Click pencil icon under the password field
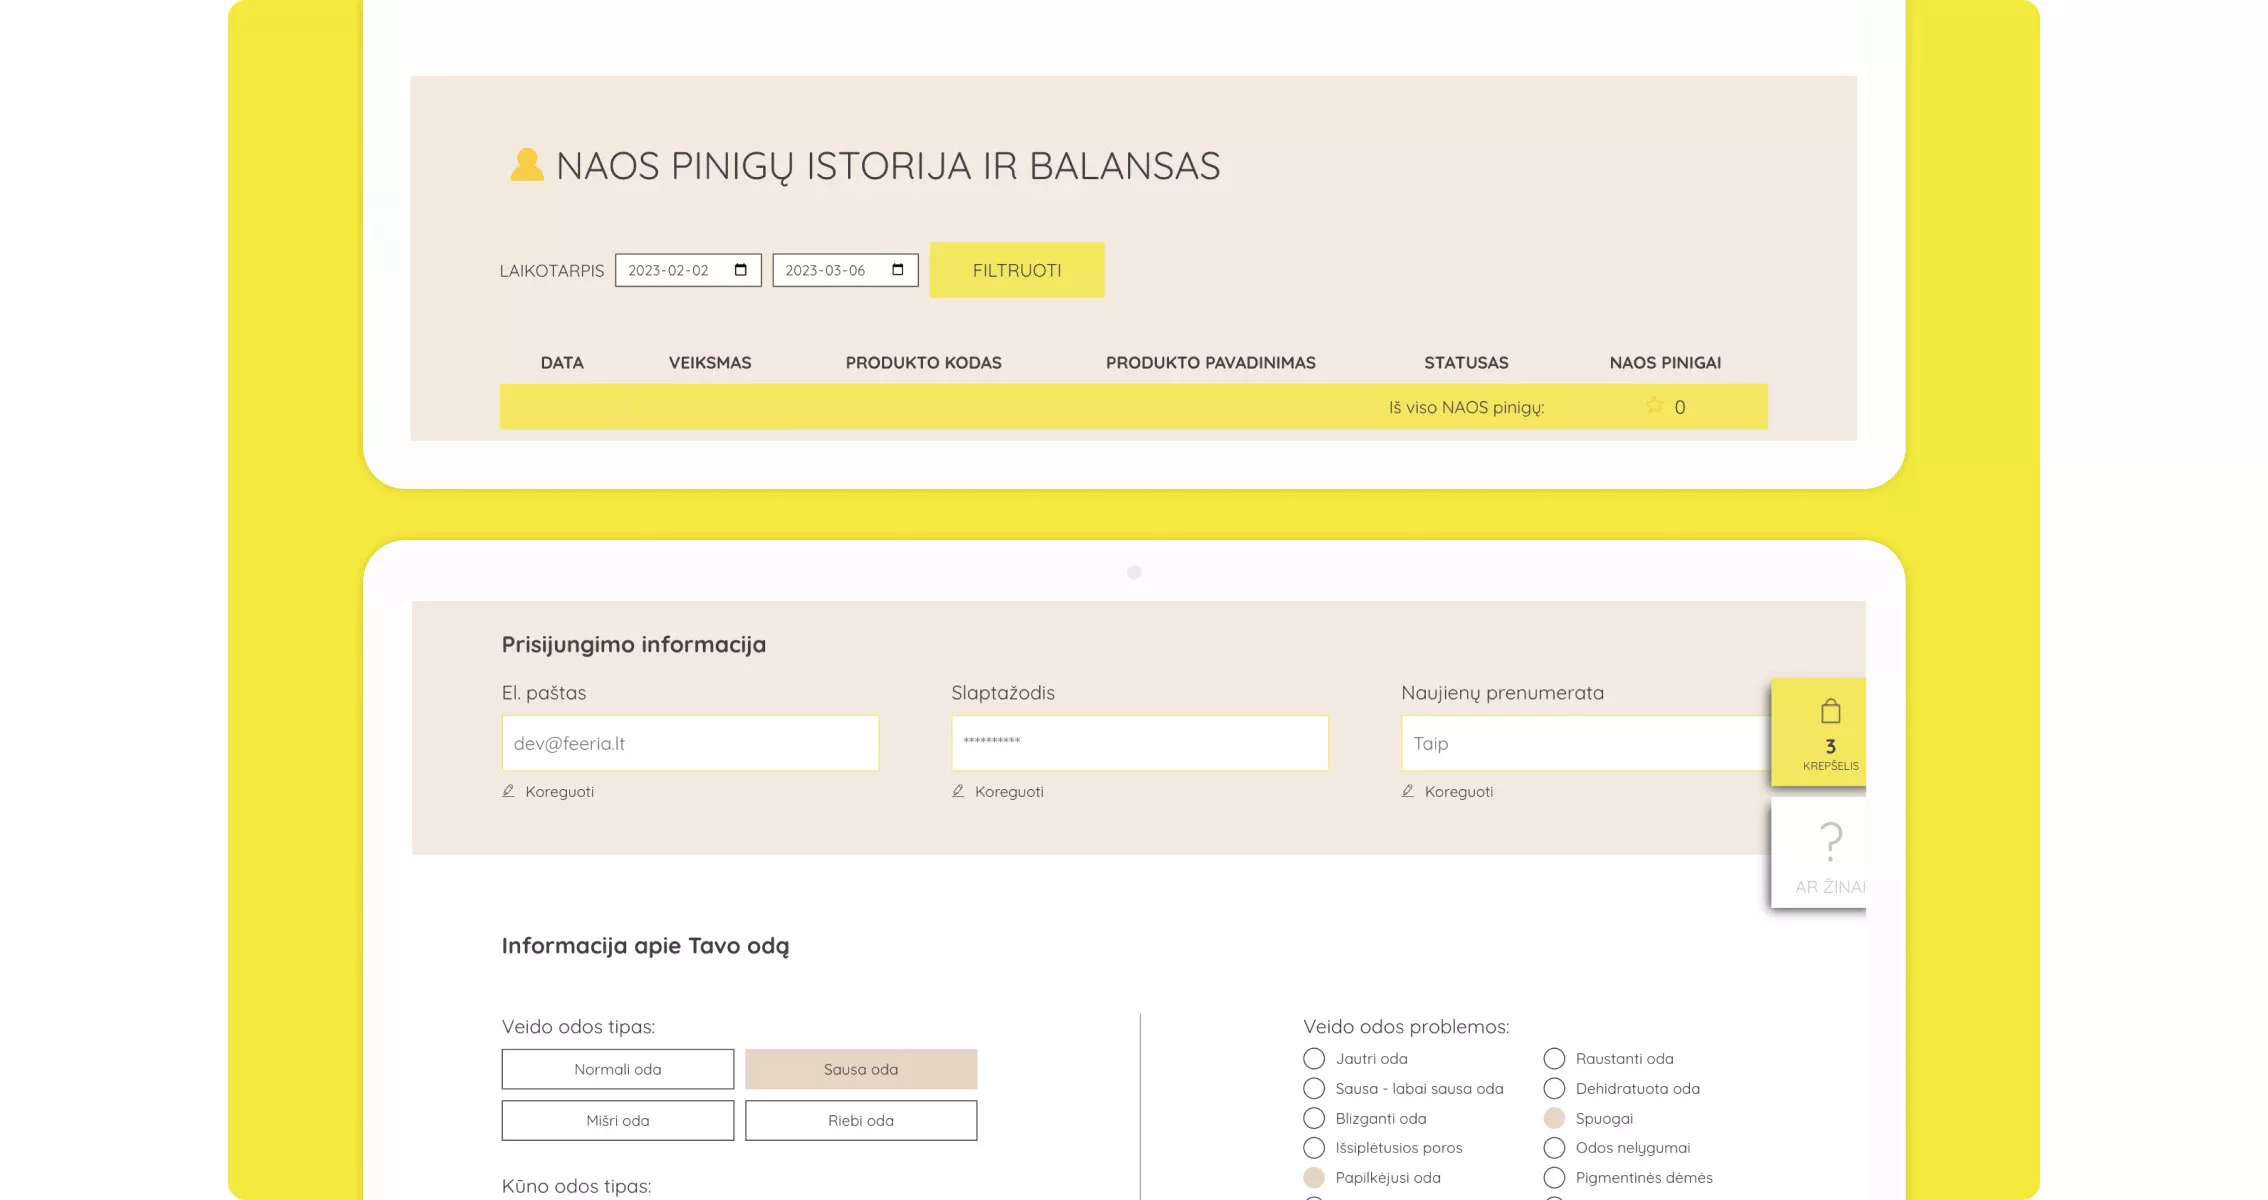Viewport: 2268px width, 1200px height. [x=958, y=791]
